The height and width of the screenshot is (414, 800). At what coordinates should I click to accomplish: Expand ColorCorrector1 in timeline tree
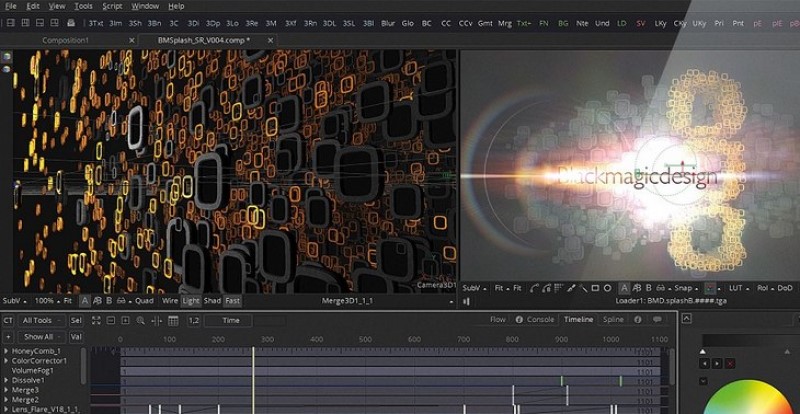(x=6, y=361)
